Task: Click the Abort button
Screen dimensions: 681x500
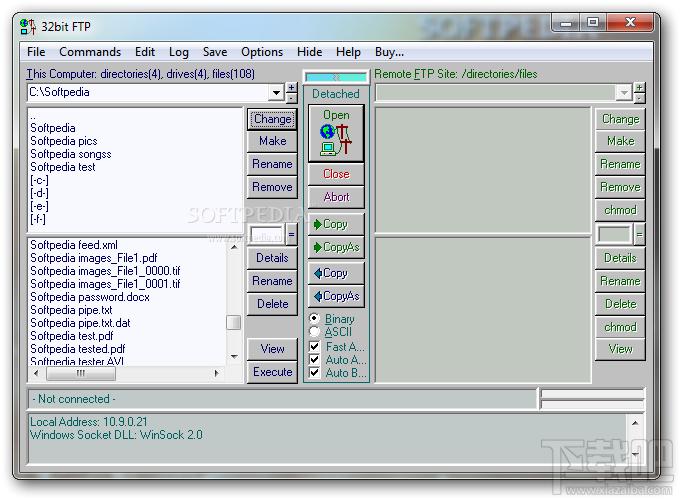Action: [x=336, y=197]
